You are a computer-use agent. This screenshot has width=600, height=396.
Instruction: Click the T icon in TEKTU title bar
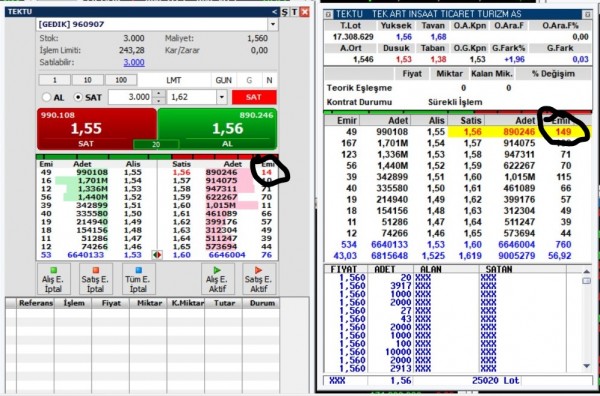click(294, 12)
